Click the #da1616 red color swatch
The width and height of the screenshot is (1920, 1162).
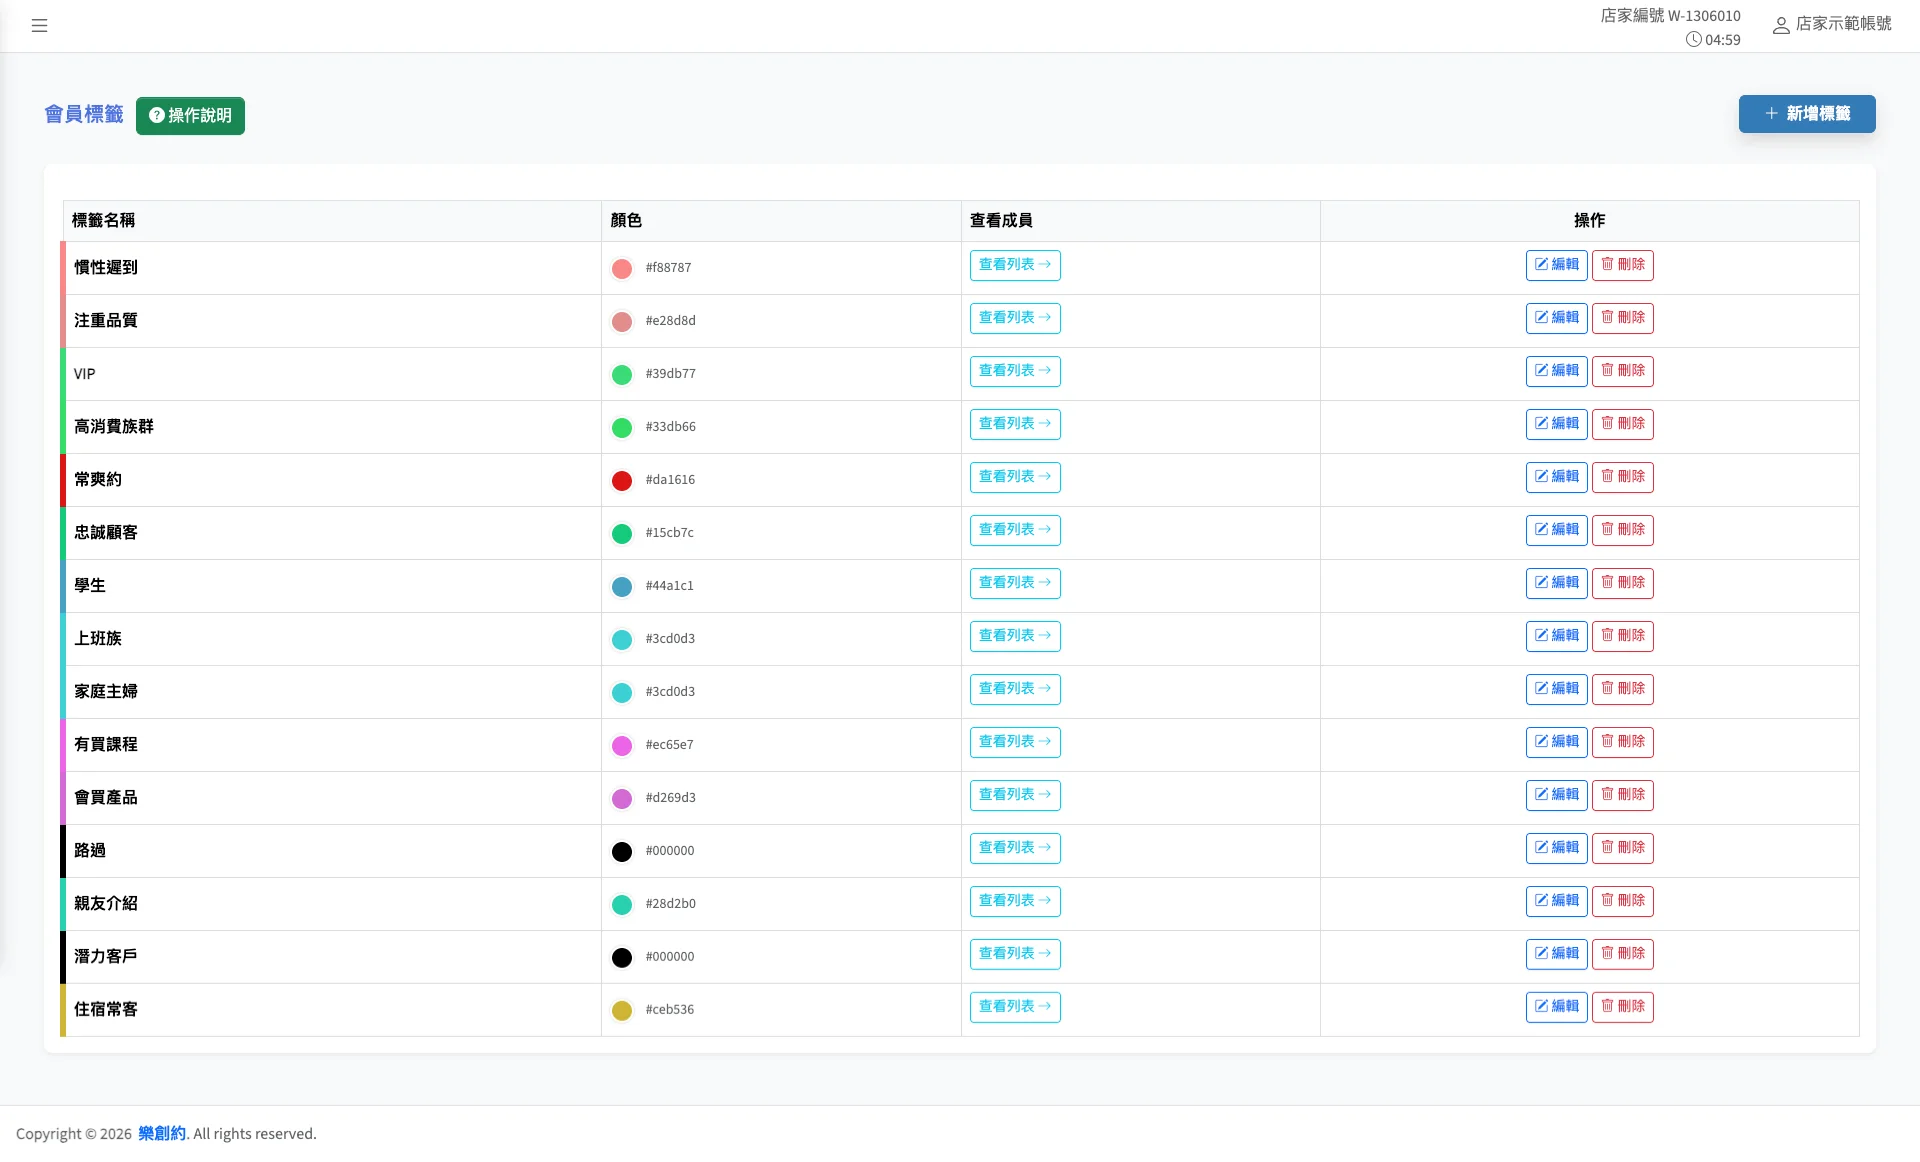click(622, 481)
